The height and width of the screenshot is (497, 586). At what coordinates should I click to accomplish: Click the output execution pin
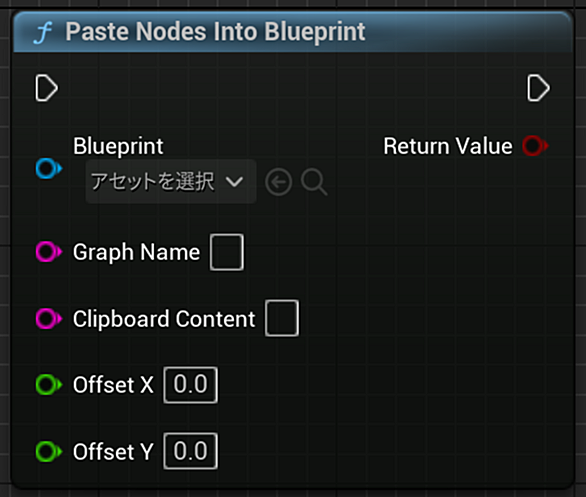[539, 88]
